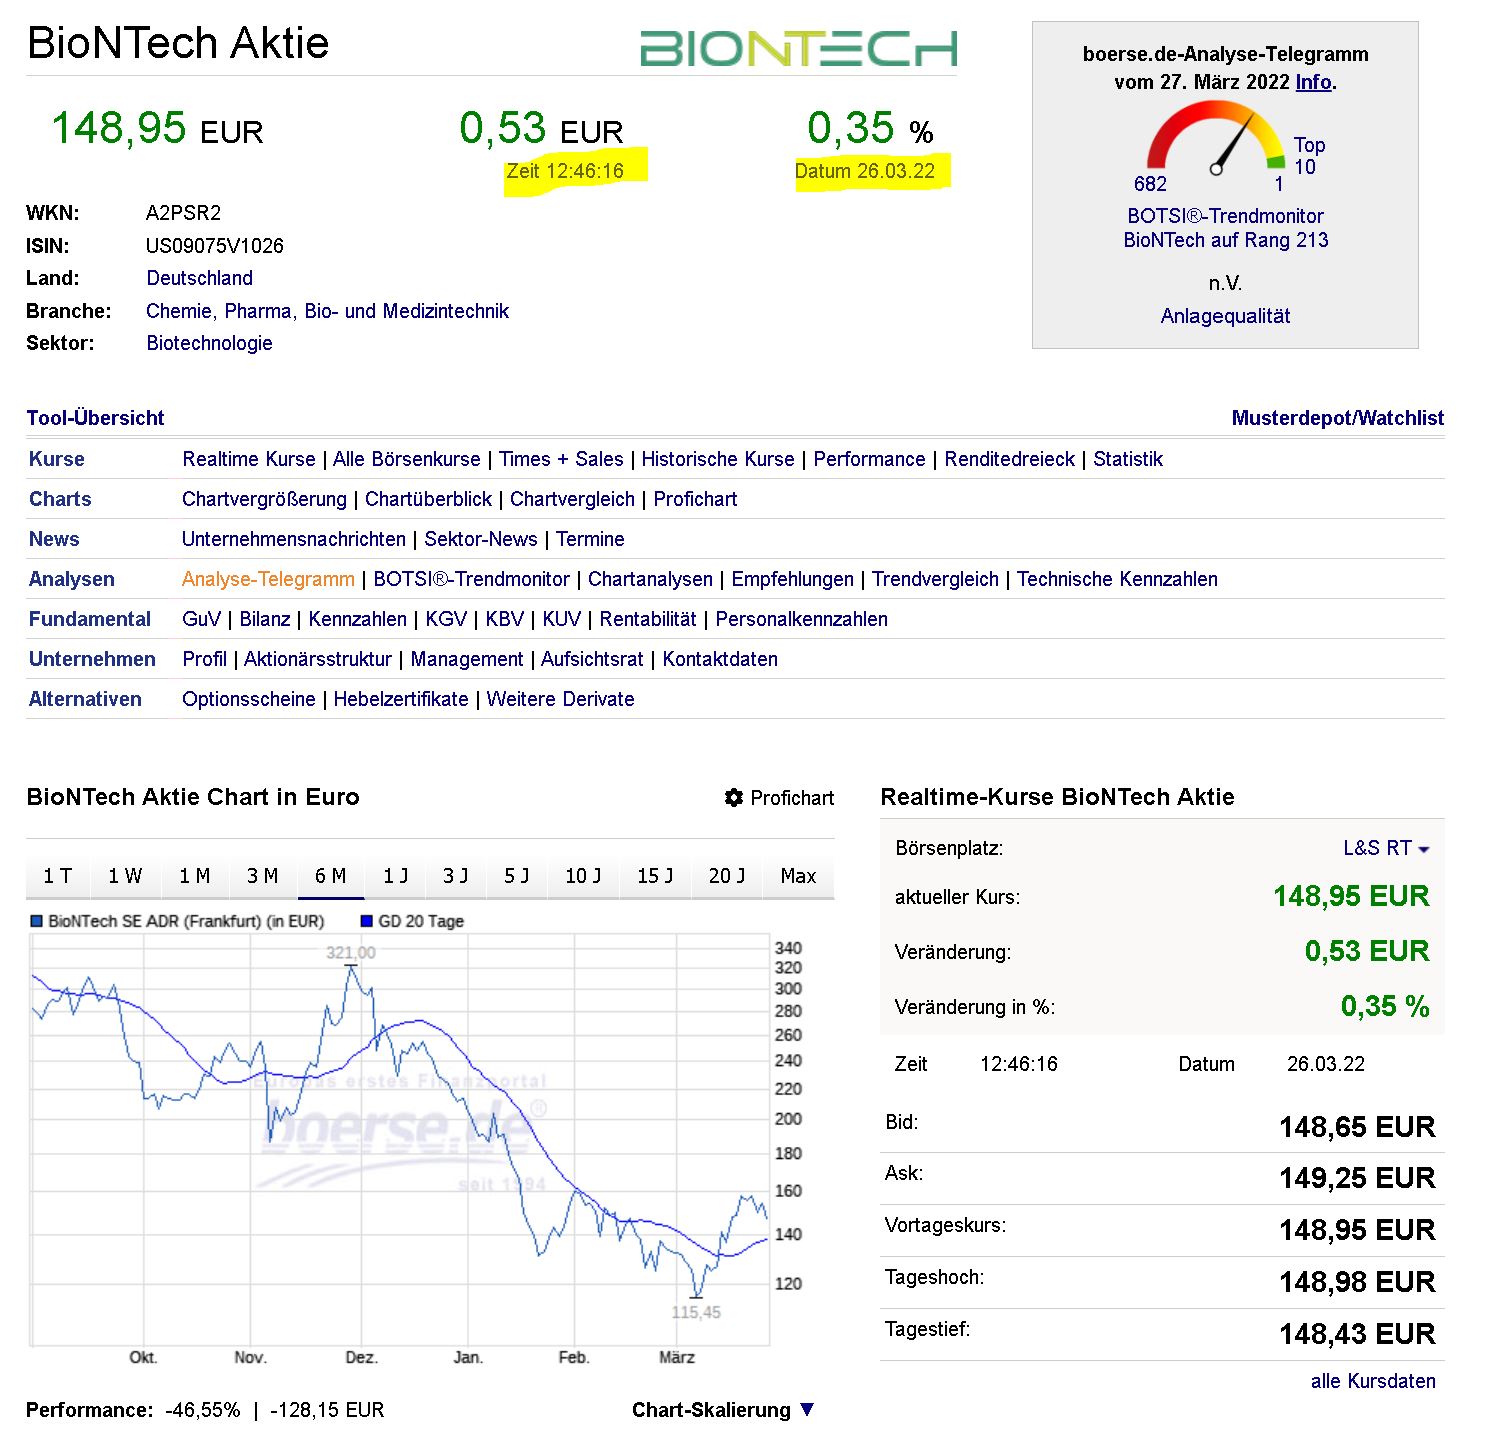Open Chemie, Pharma, Bio- und Medizintechnik
The width and height of the screenshot is (1494, 1433).
[327, 311]
